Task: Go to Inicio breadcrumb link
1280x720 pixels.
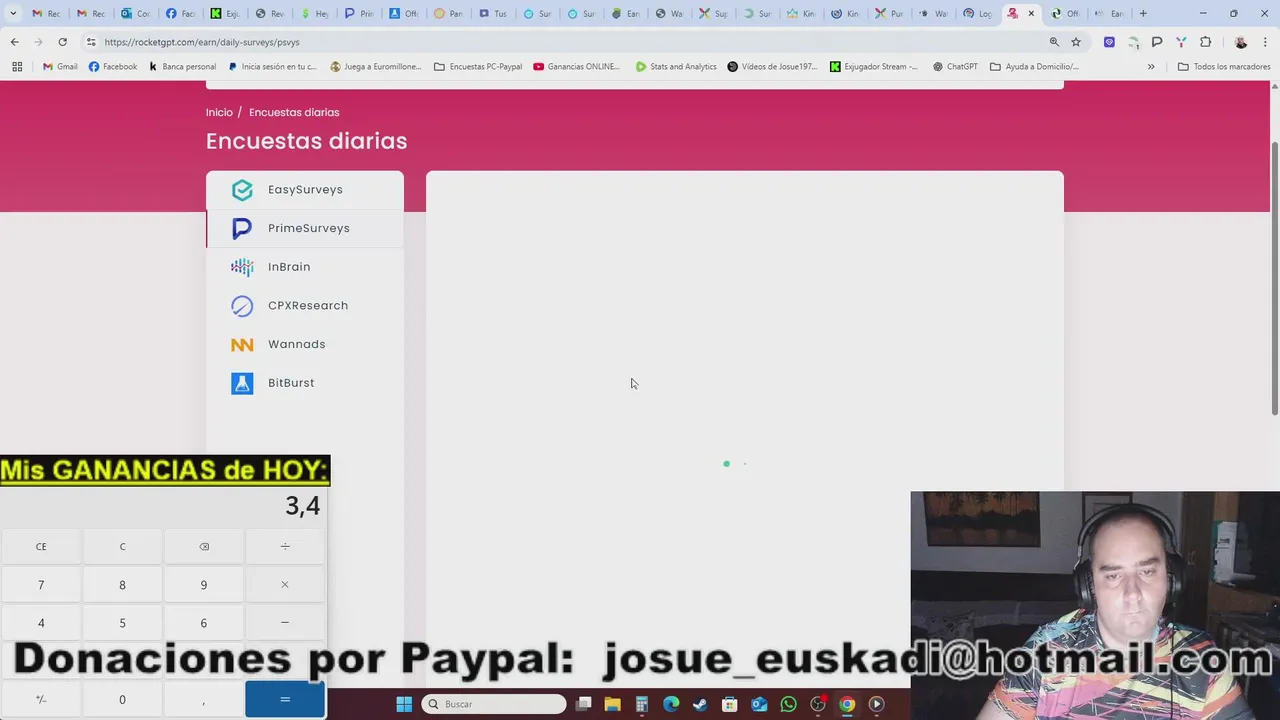Action: coord(219,112)
